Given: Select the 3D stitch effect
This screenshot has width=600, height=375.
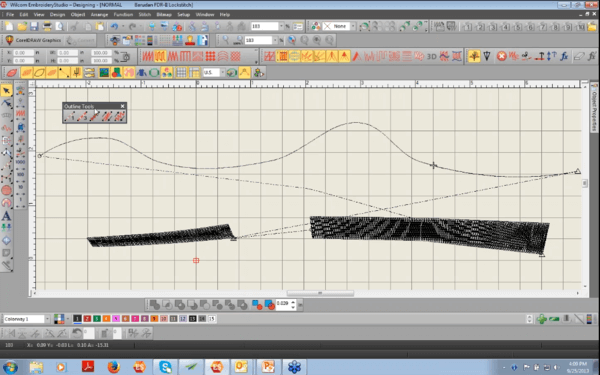Looking at the screenshot, I should (432, 57).
